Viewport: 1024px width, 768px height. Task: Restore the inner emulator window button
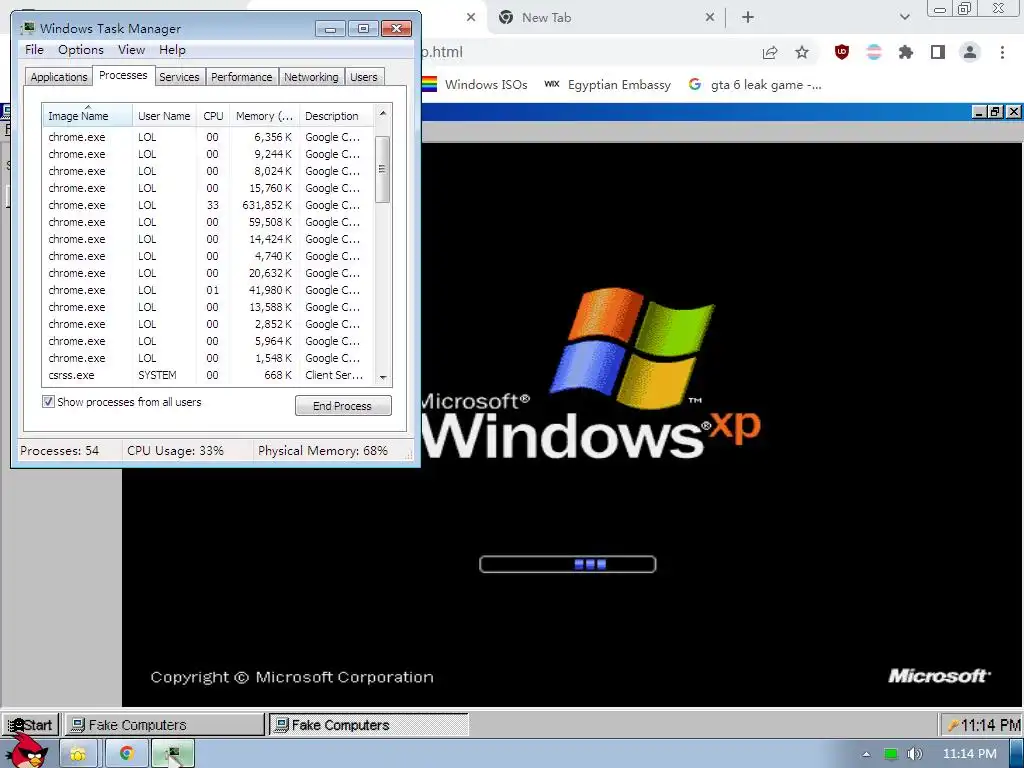click(x=996, y=112)
